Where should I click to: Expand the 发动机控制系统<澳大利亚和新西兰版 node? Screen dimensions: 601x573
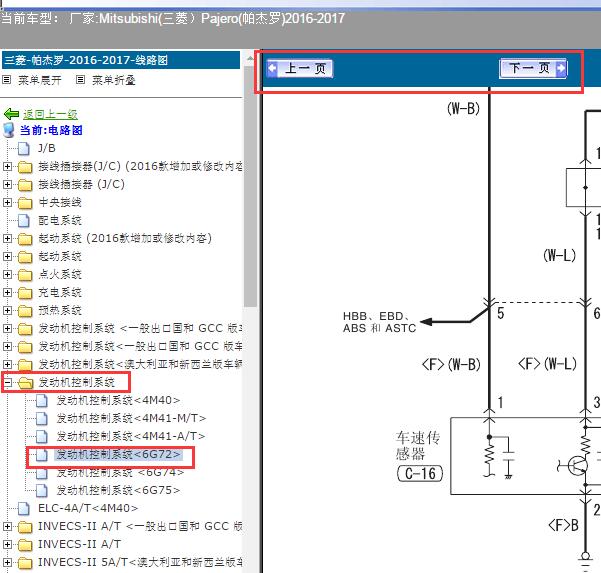7,364
